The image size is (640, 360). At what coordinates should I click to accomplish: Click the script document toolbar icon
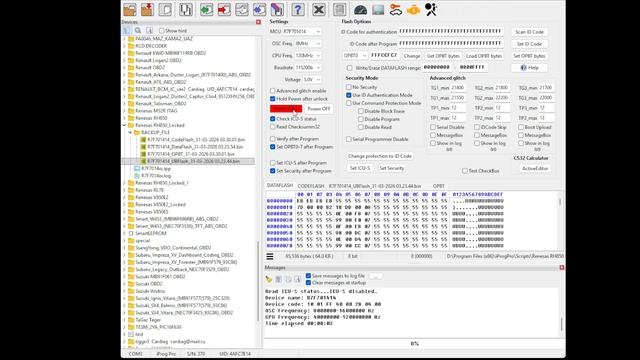click(339, 9)
